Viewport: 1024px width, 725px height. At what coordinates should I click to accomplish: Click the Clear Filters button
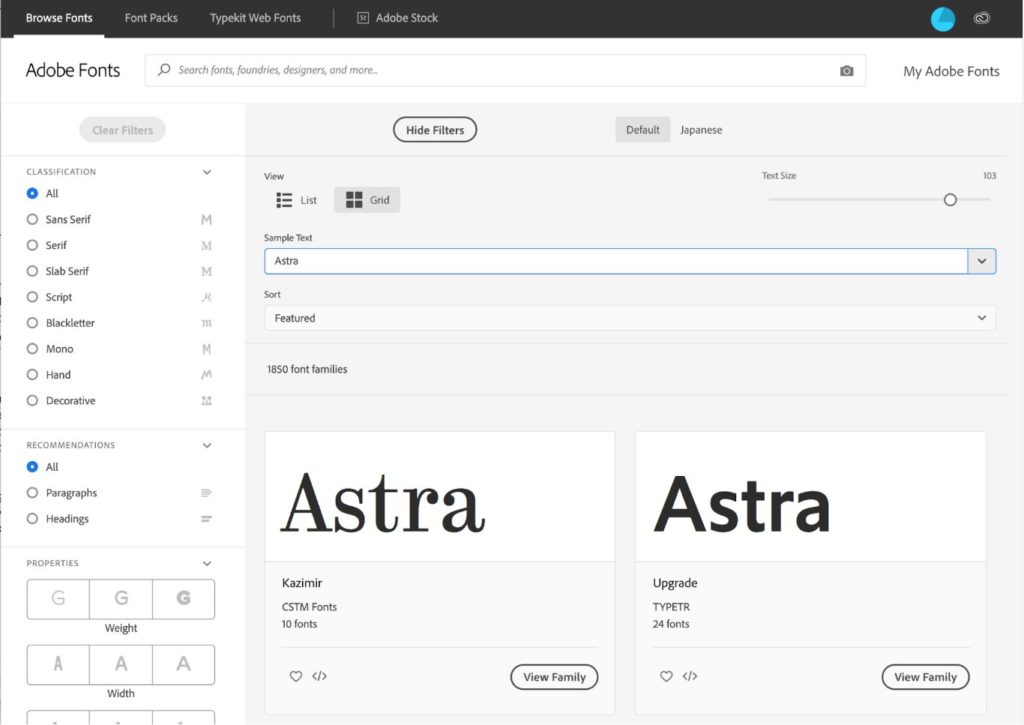coord(122,130)
